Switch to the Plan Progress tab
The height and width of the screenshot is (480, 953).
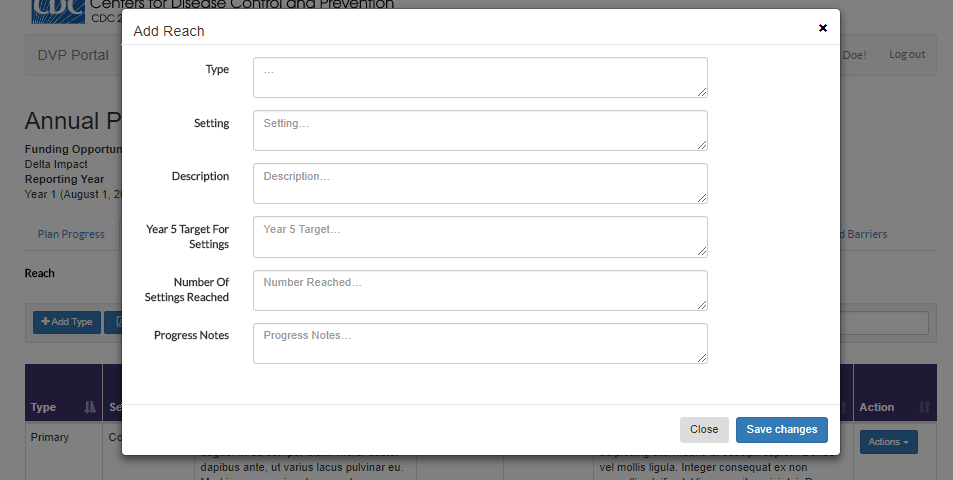(71, 234)
